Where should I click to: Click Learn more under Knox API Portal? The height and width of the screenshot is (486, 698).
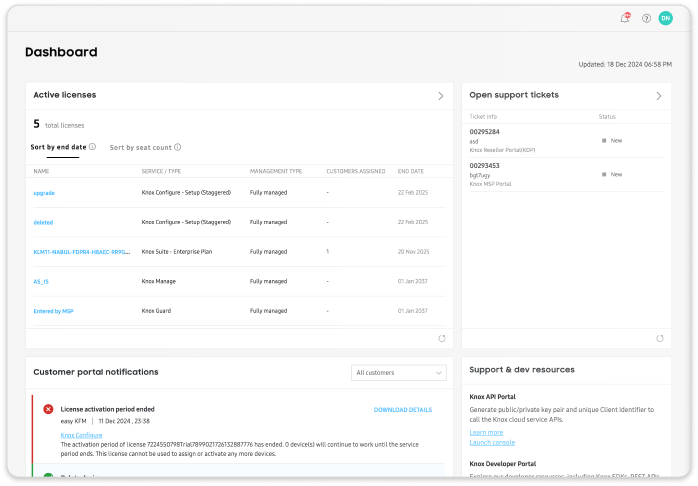click(x=486, y=433)
